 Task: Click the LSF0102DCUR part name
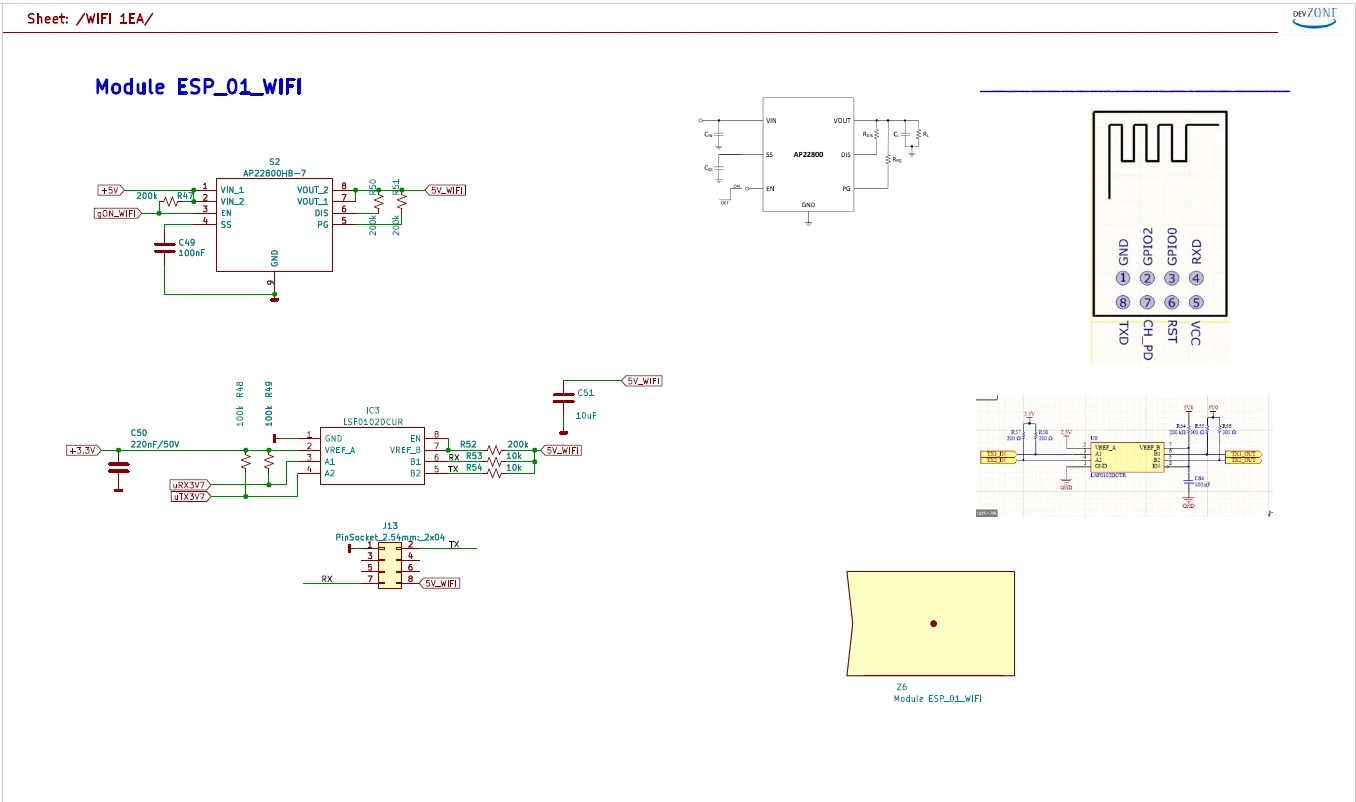pyautogui.click(x=372, y=423)
